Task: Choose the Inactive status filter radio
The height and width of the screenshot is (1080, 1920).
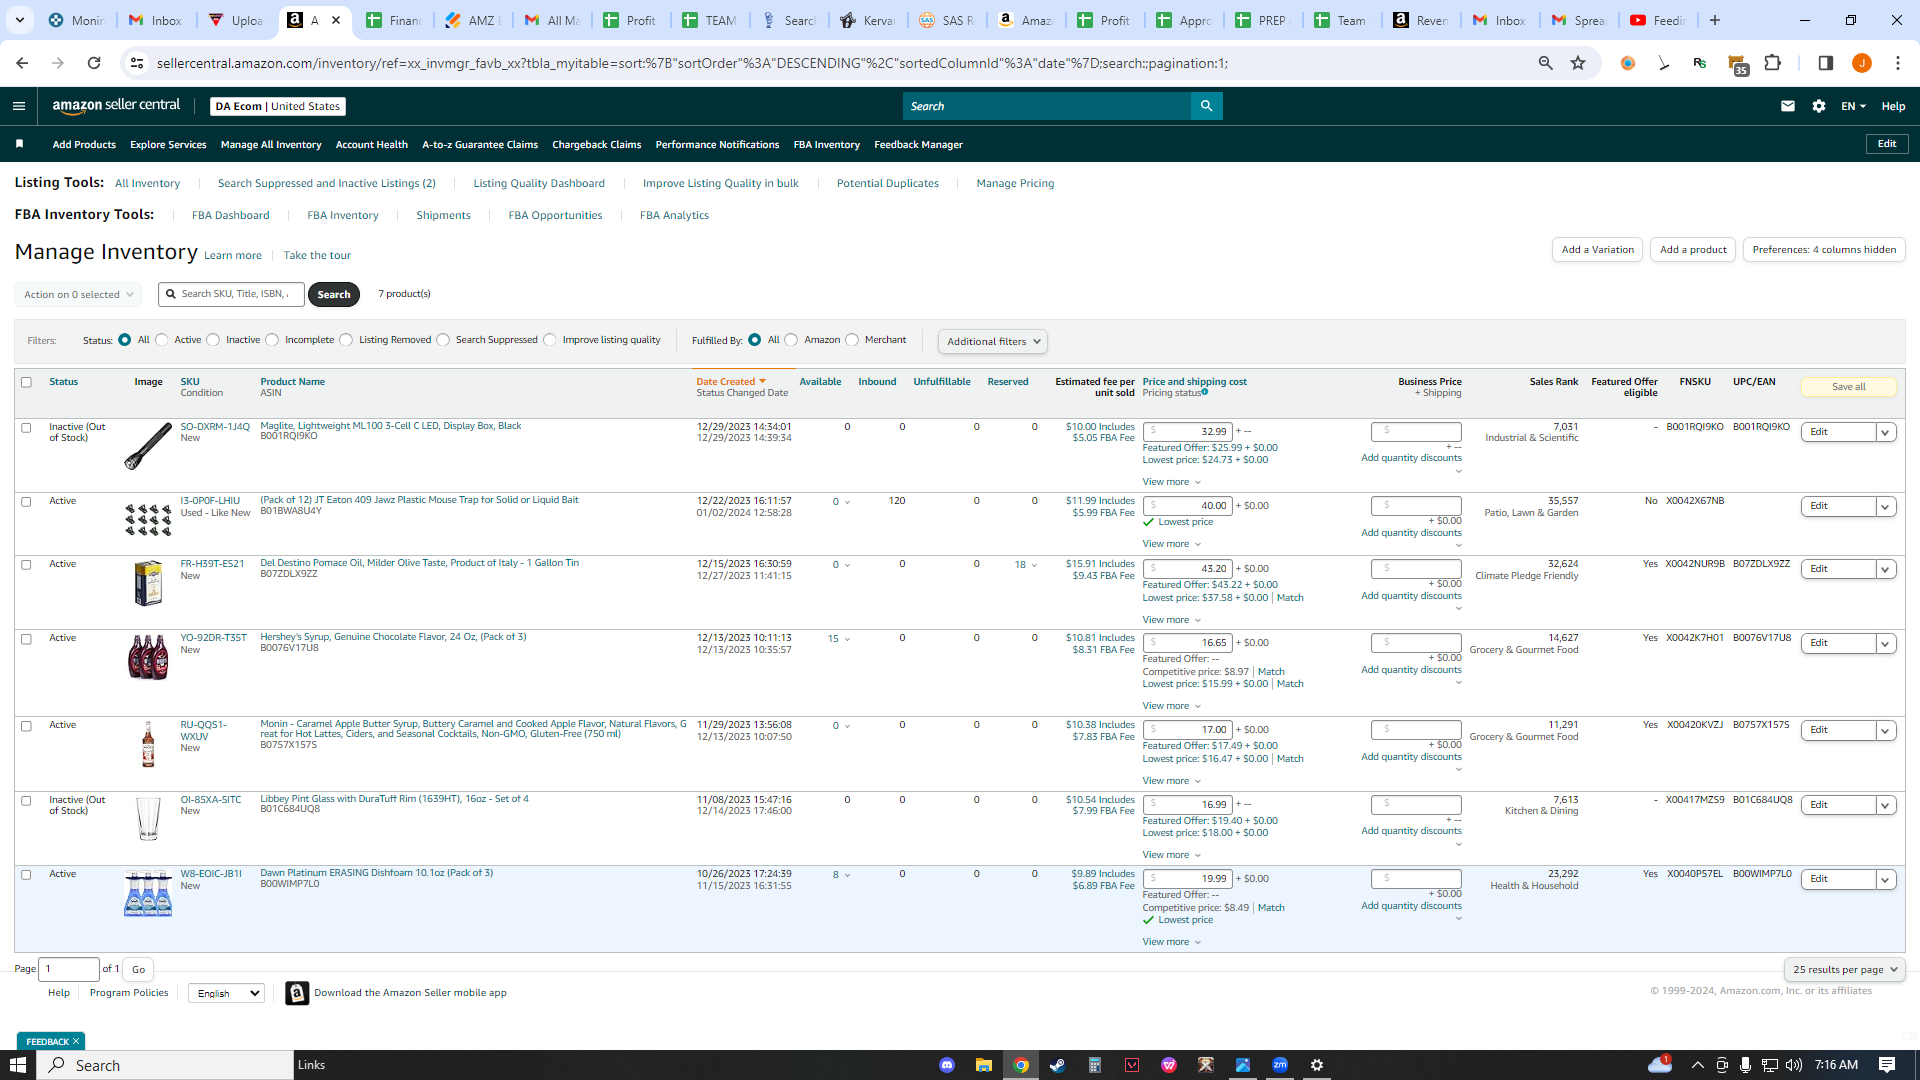Action: [213, 340]
